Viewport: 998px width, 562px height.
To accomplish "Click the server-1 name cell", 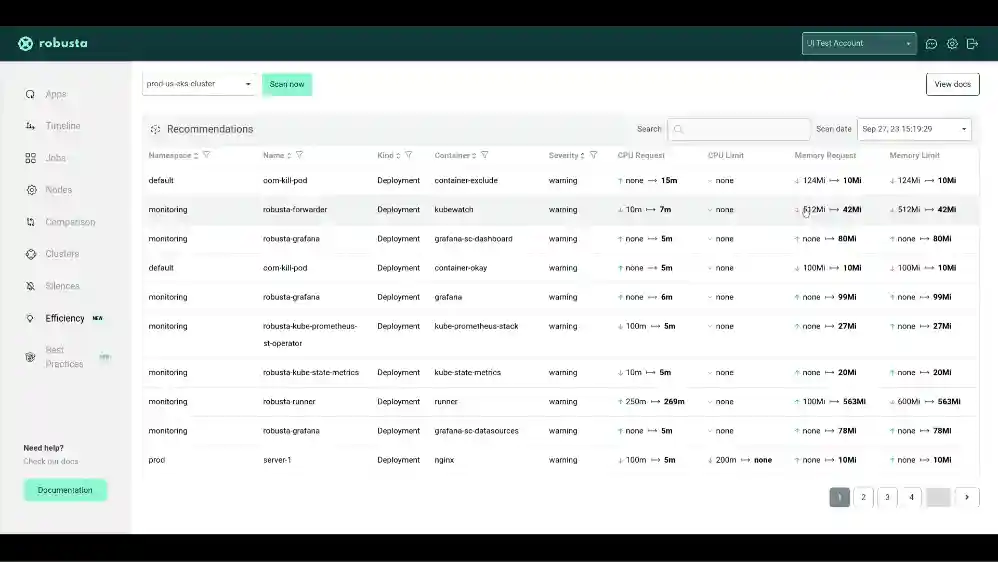I will pyautogui.click(x=277, y=460).
